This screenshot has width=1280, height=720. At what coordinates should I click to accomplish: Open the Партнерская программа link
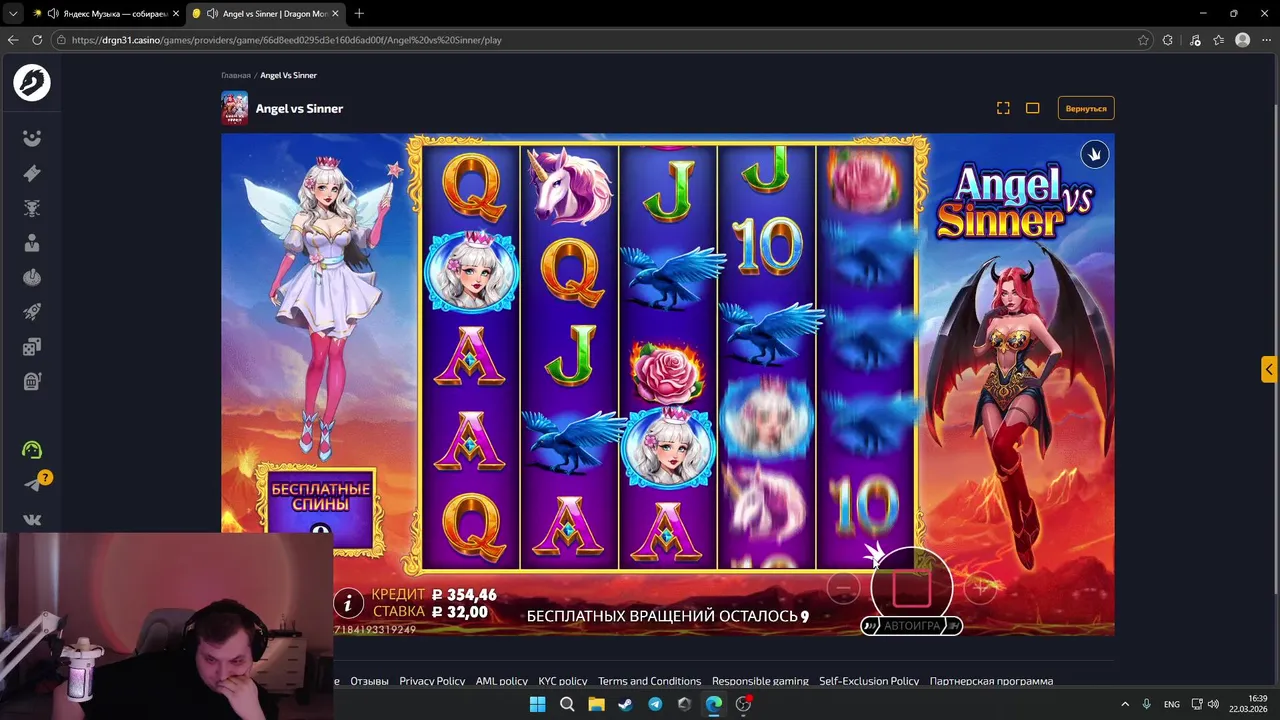tap(991, 681)
